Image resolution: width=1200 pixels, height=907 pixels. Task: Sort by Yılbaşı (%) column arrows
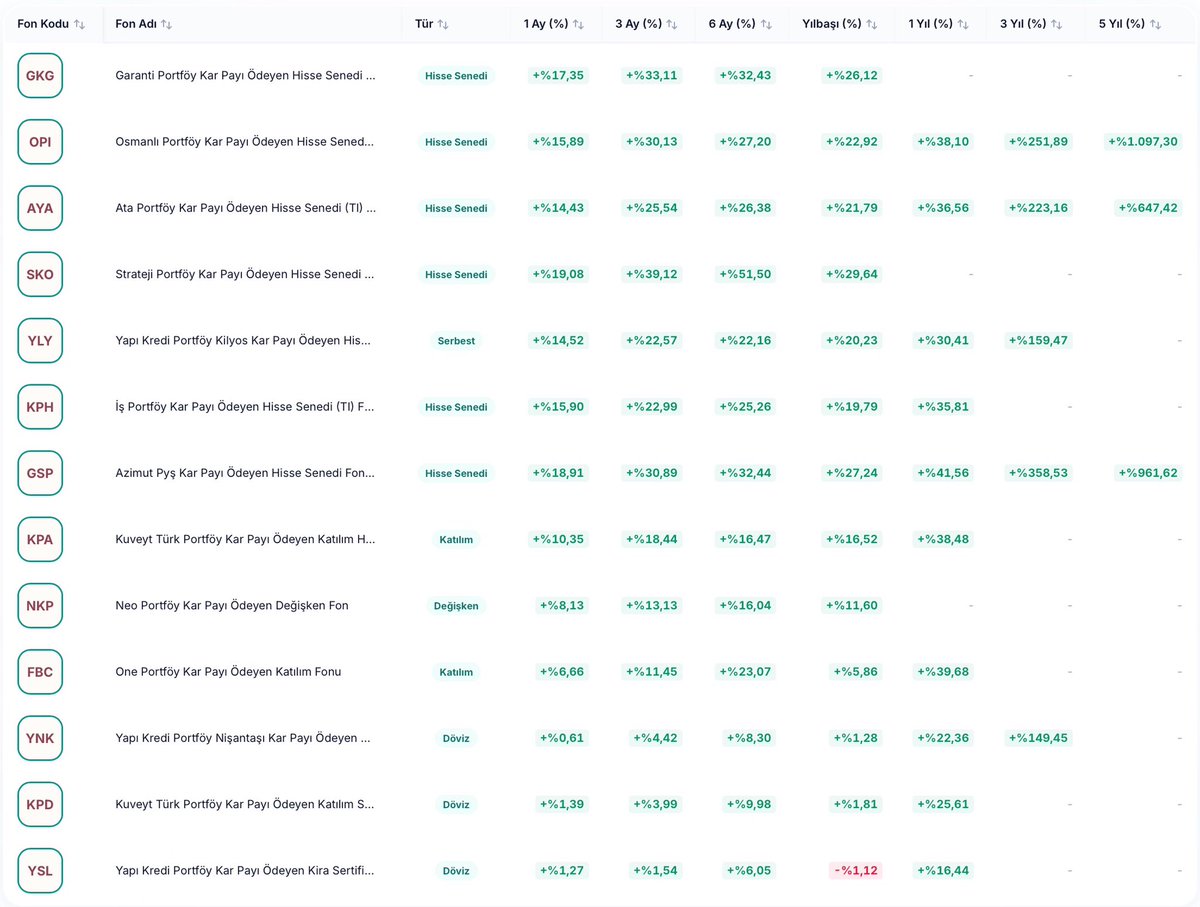[871, 24]
